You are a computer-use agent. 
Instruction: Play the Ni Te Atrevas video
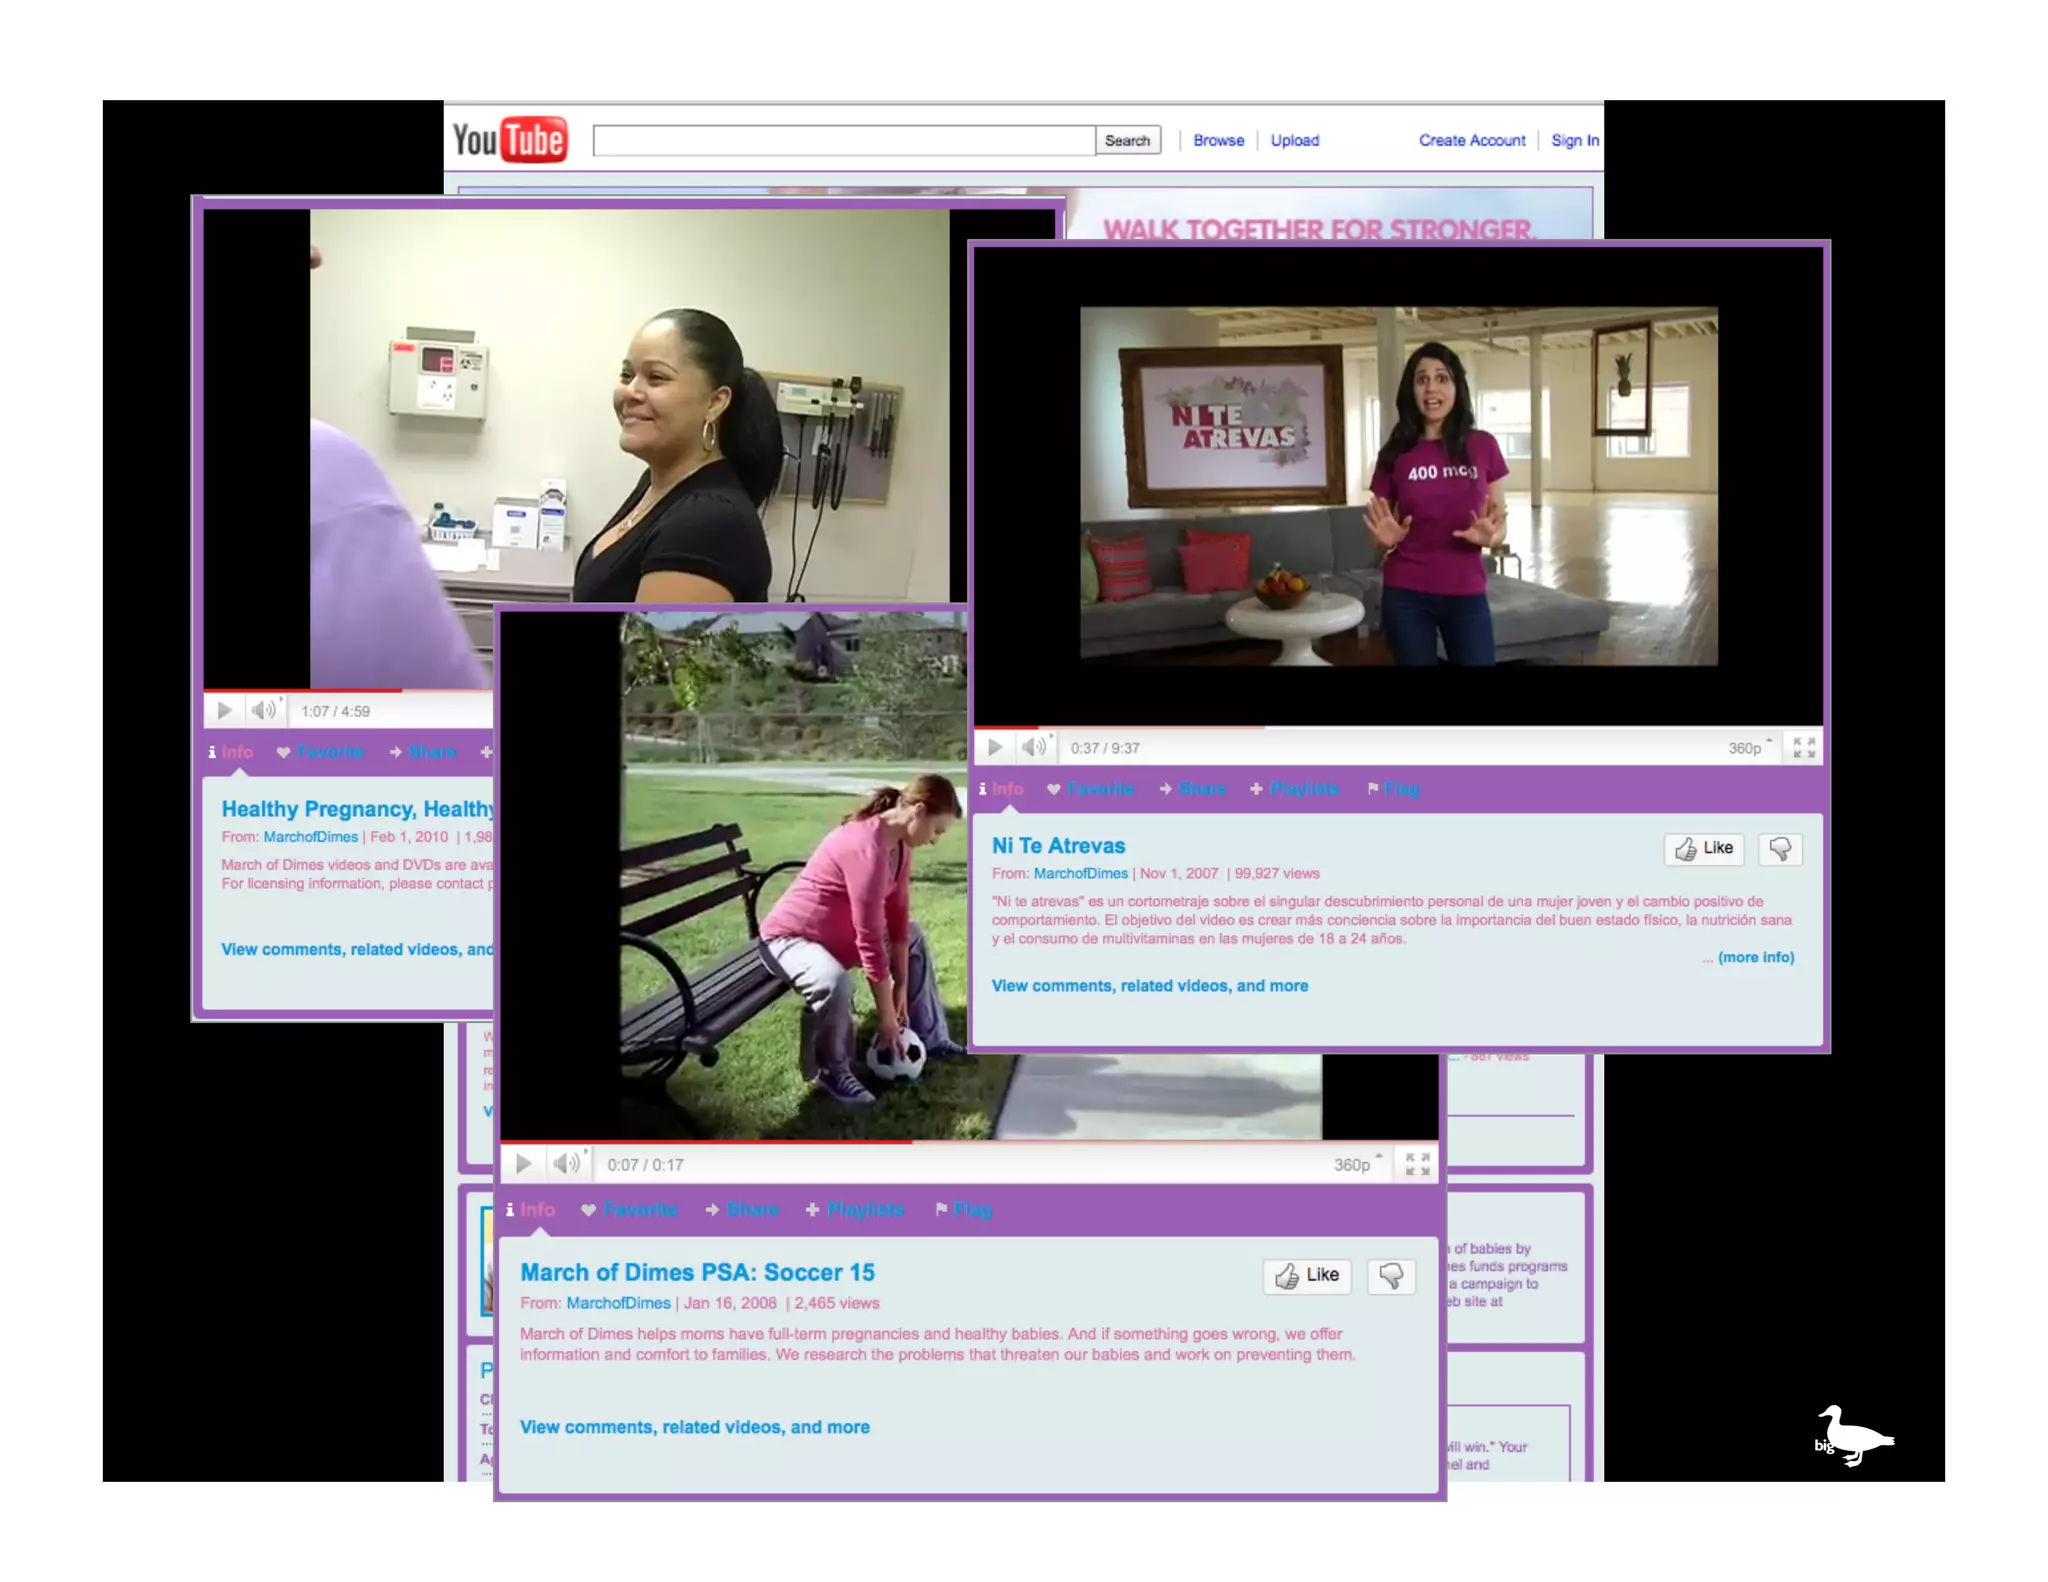pyautogui.click(x=995, y=747)
